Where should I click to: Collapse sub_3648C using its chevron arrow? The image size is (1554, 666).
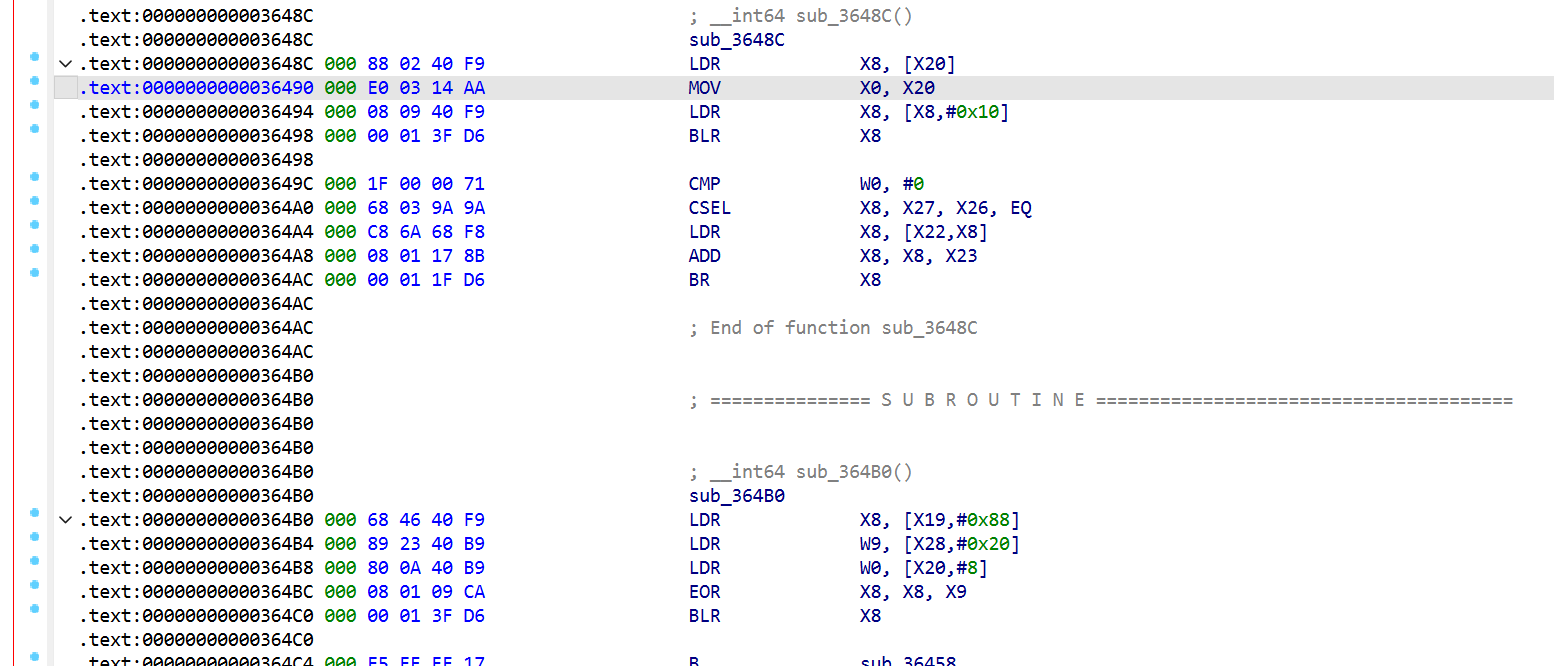(66, 64)
